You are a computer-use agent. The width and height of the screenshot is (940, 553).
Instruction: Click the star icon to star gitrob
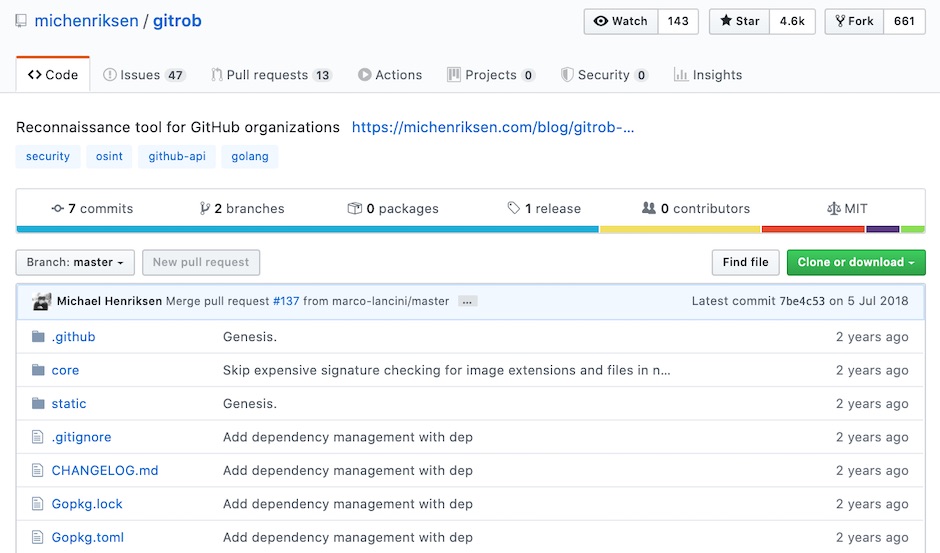726,20
